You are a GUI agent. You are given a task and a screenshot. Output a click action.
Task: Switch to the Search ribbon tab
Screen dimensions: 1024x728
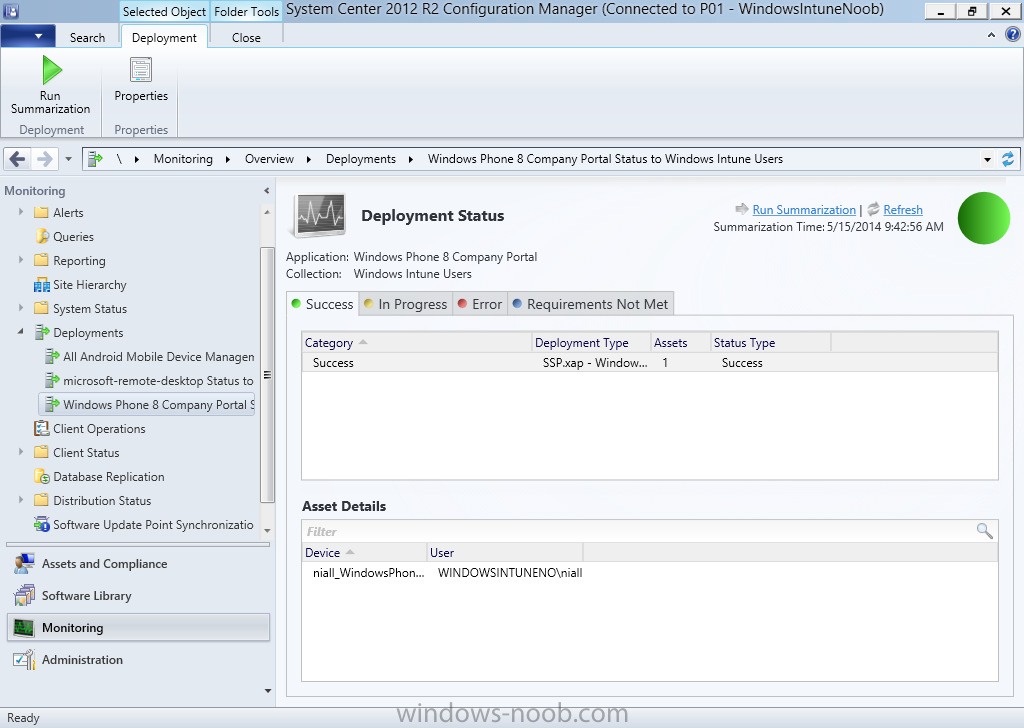click(88, 37)
